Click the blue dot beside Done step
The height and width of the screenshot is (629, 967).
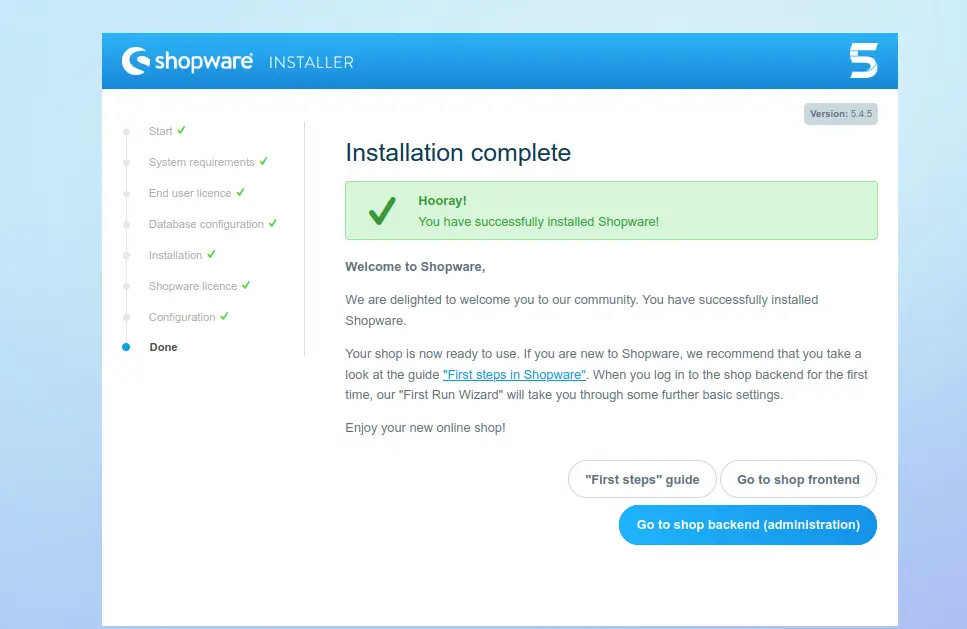(126, 347)
